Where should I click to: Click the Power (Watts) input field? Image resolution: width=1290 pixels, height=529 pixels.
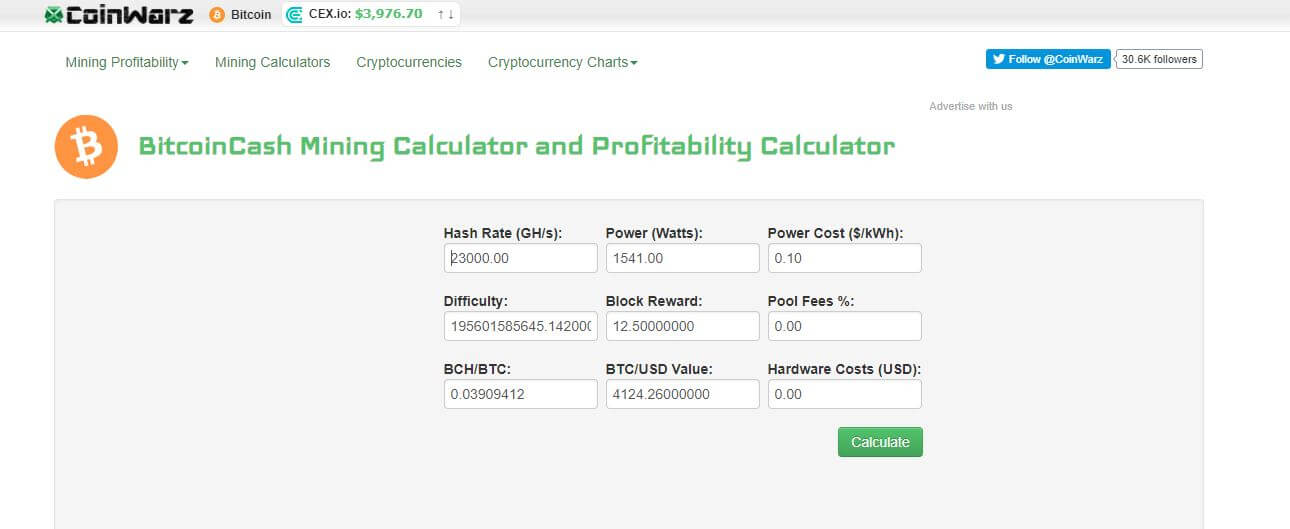click(683, 258)
